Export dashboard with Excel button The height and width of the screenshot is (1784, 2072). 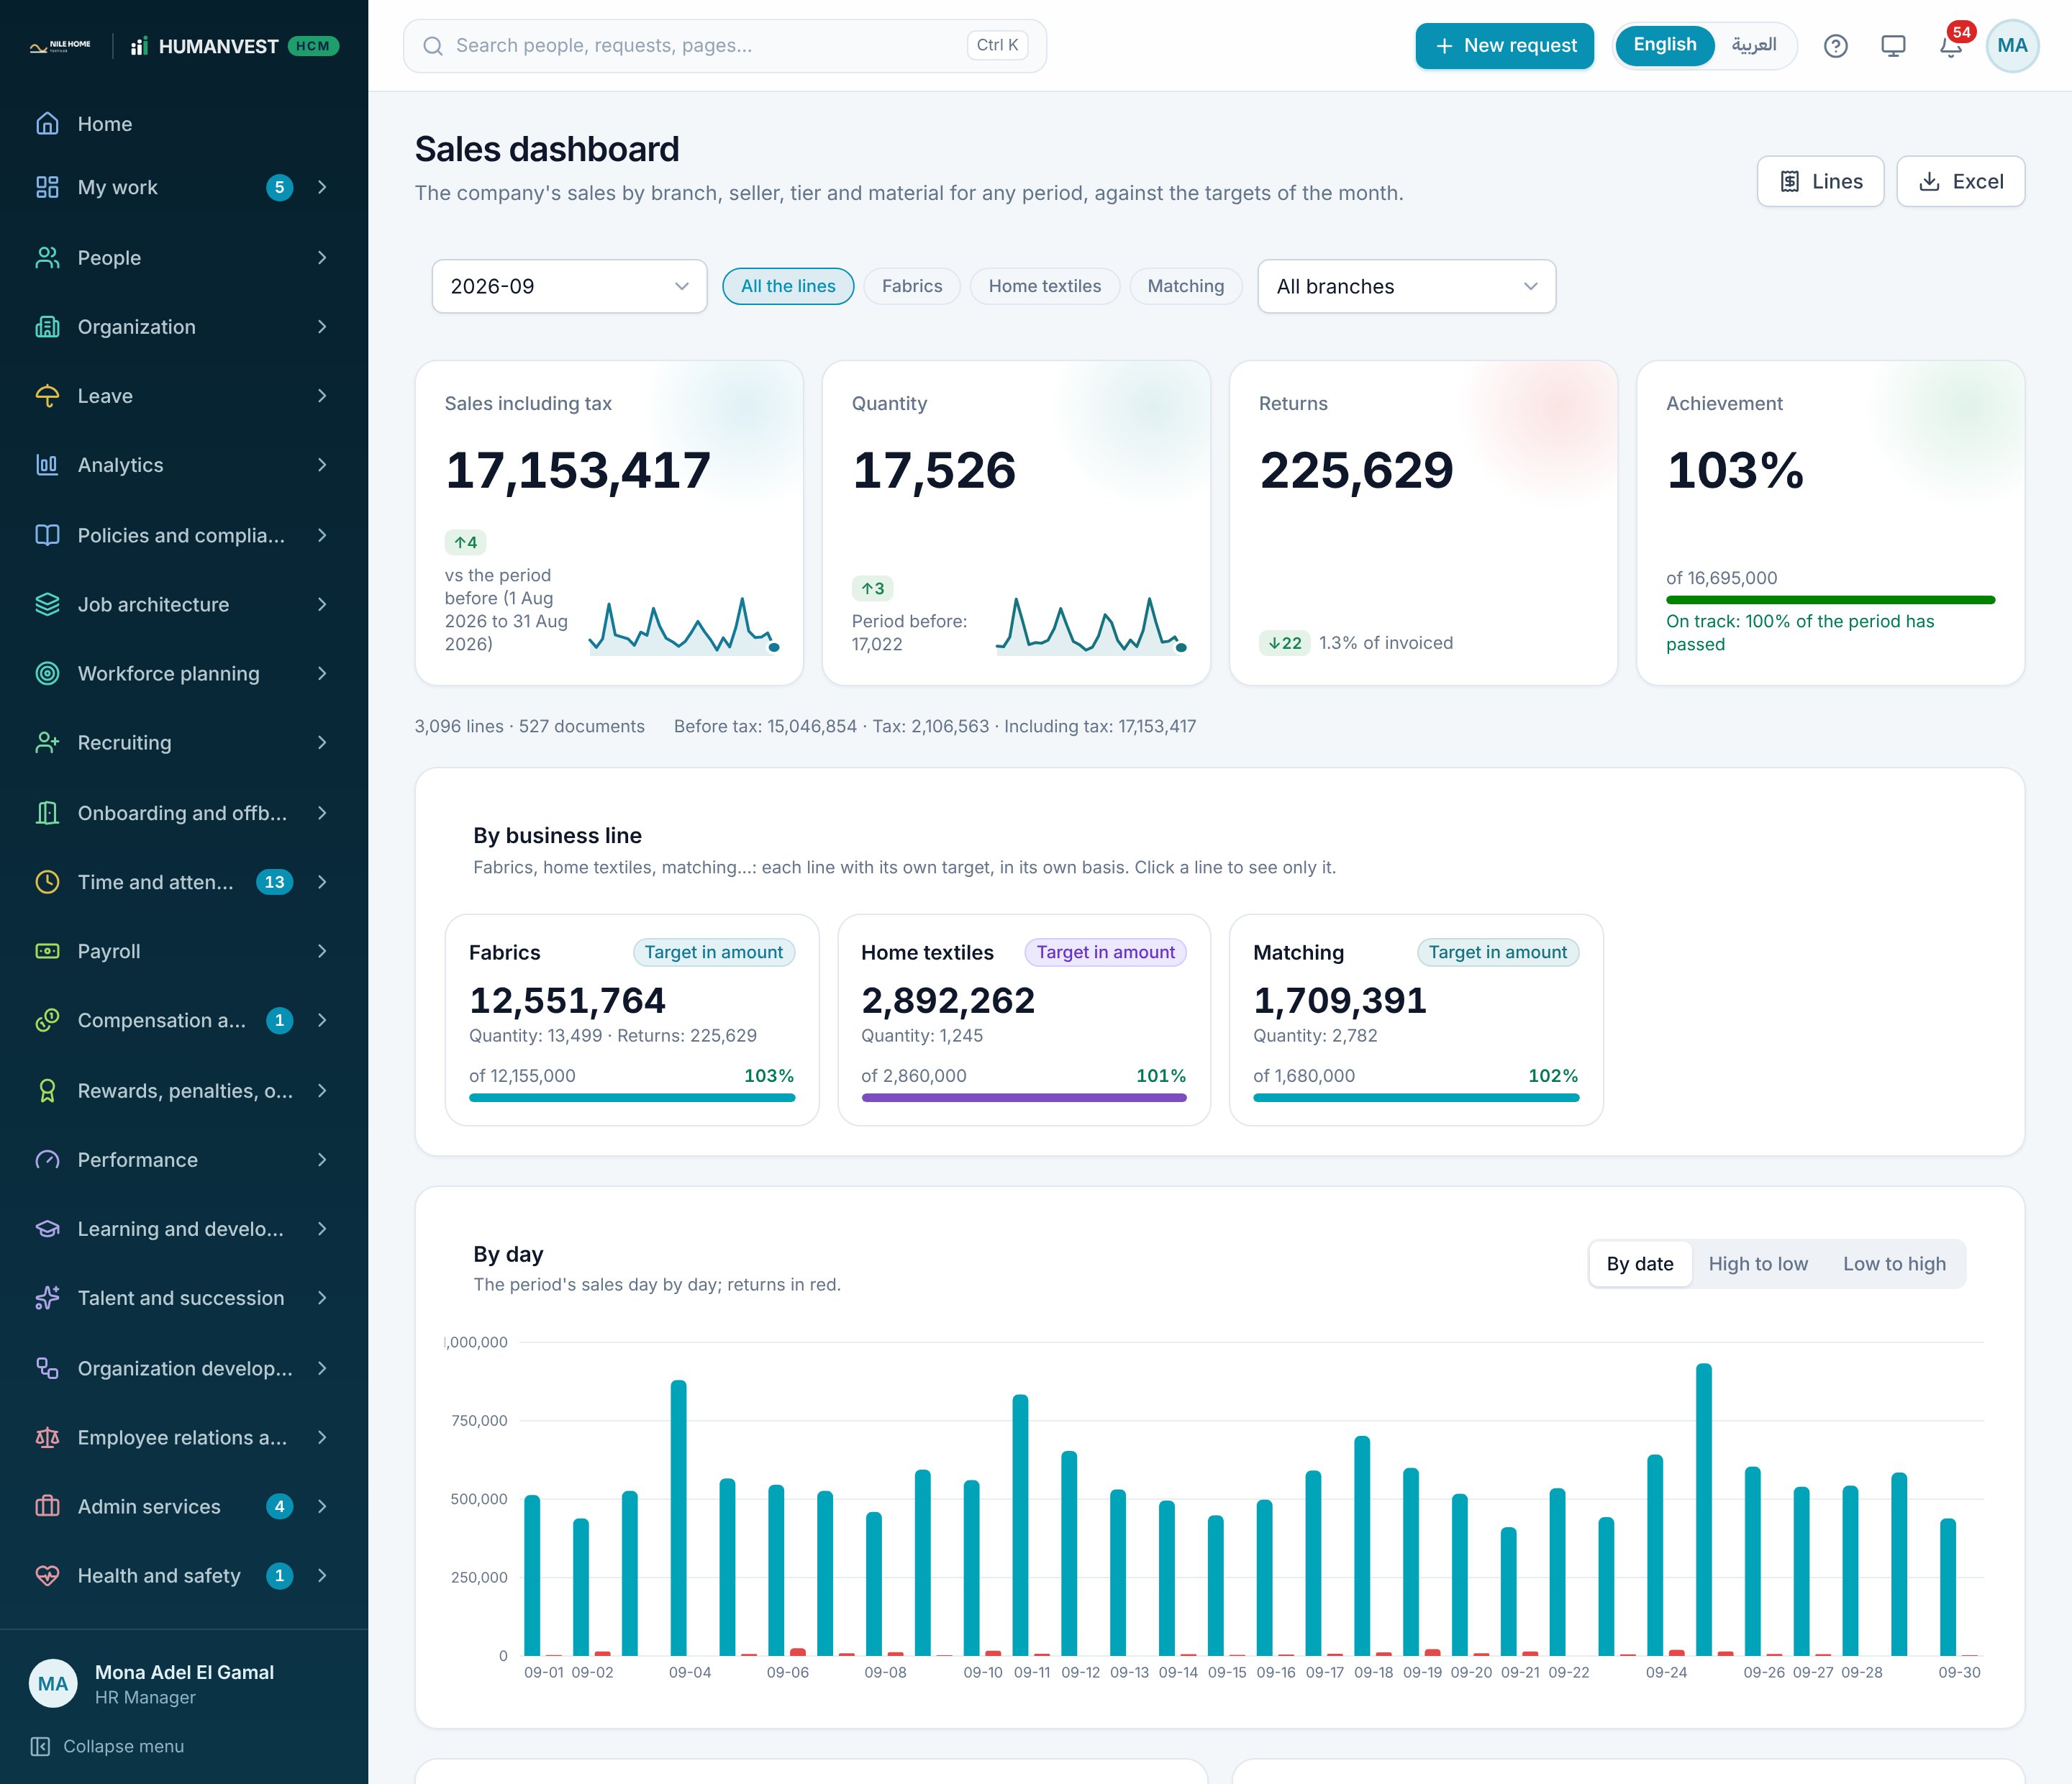pyautogui.click(x=1960, y=181)
